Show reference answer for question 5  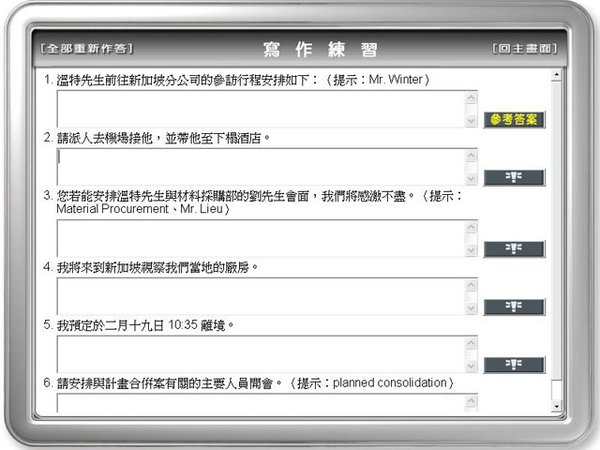[514, 364]
